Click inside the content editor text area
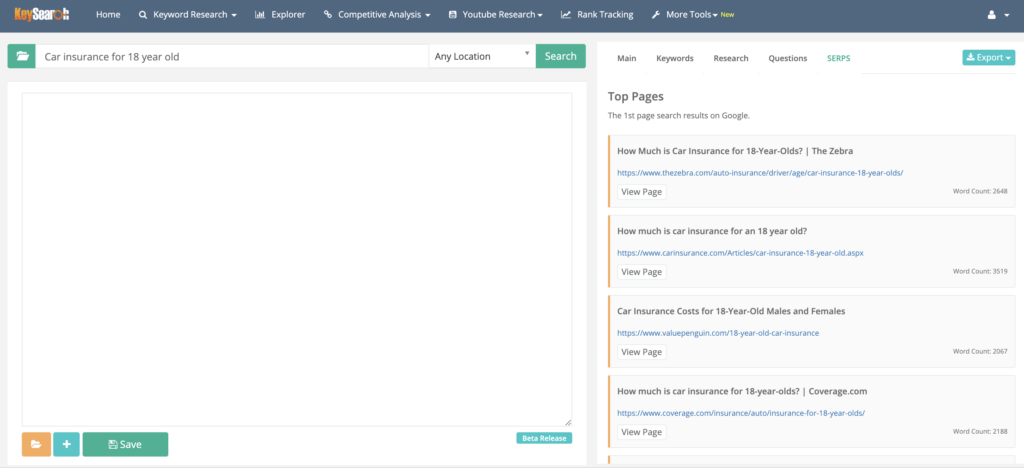Screen dimensions: 1024x468 [296, 259]
